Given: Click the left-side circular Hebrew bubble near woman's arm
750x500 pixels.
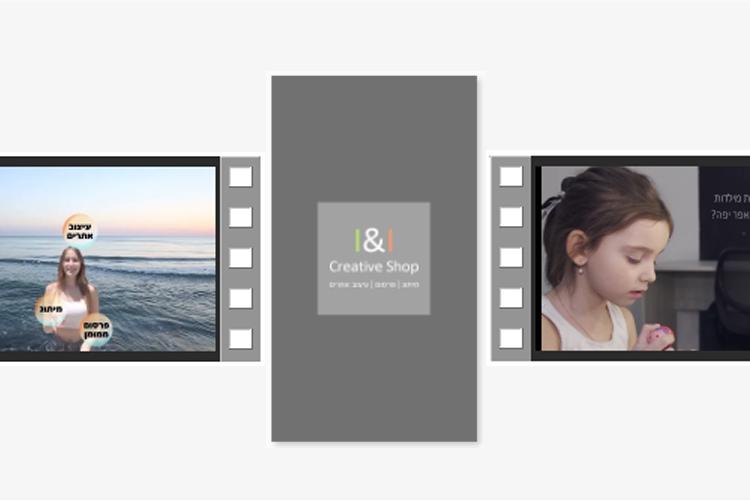Looking at the screenshot, I should 51,310.
